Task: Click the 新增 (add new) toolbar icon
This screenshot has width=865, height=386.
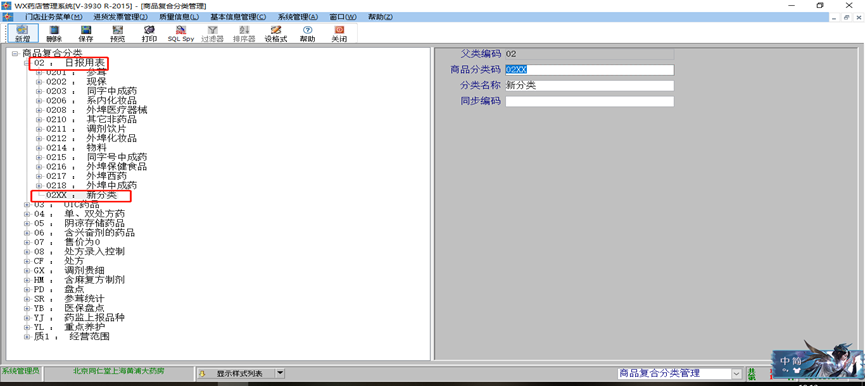Action: coord(23,33)
